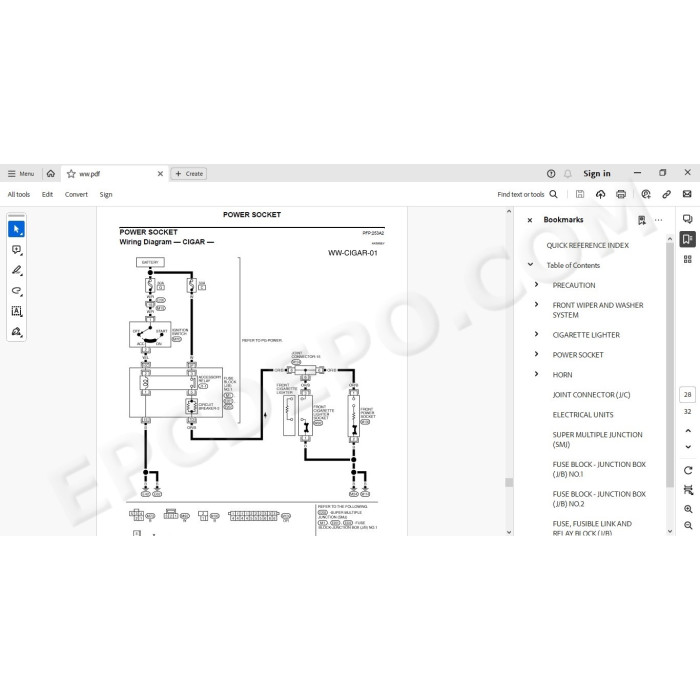Select the Highlight pen tool
Image resolution: width=700 pixels, height=700 pixels.
coord(17,271)
